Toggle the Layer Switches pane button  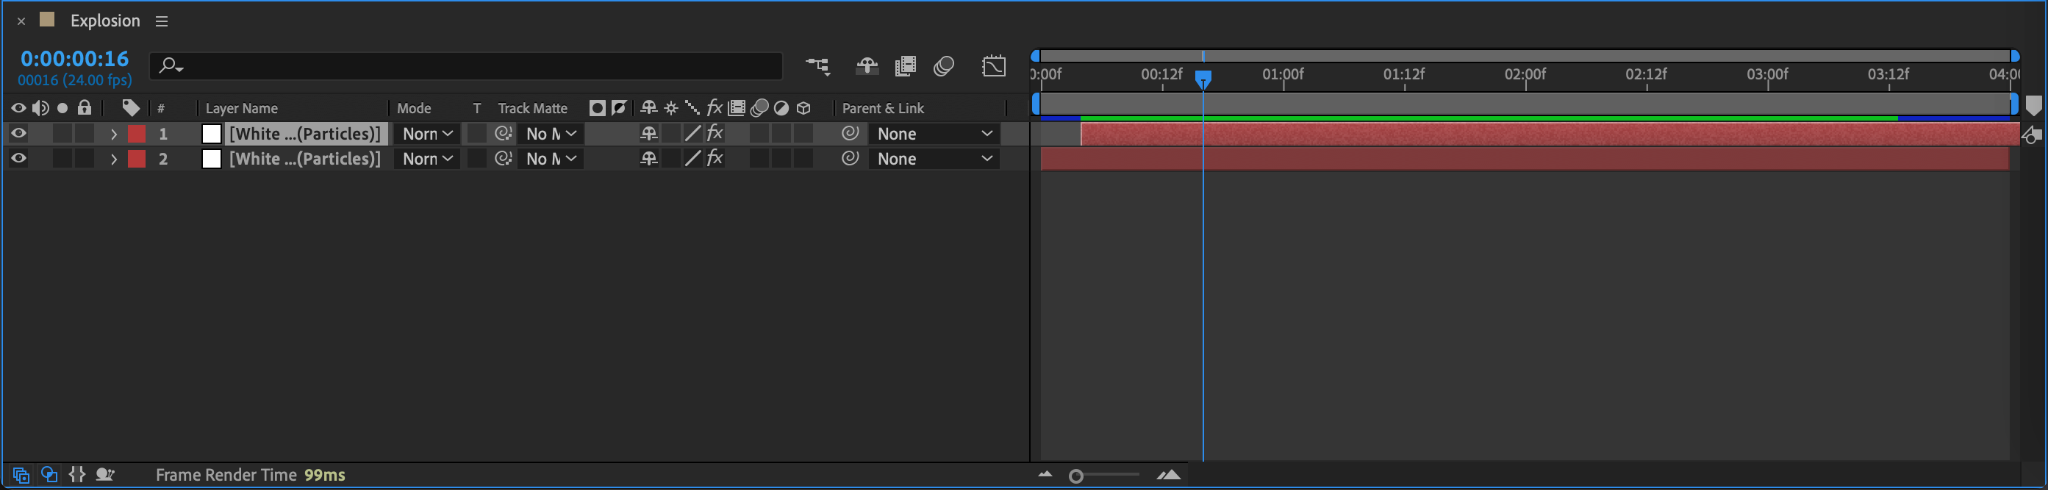(x=21, y=475)
